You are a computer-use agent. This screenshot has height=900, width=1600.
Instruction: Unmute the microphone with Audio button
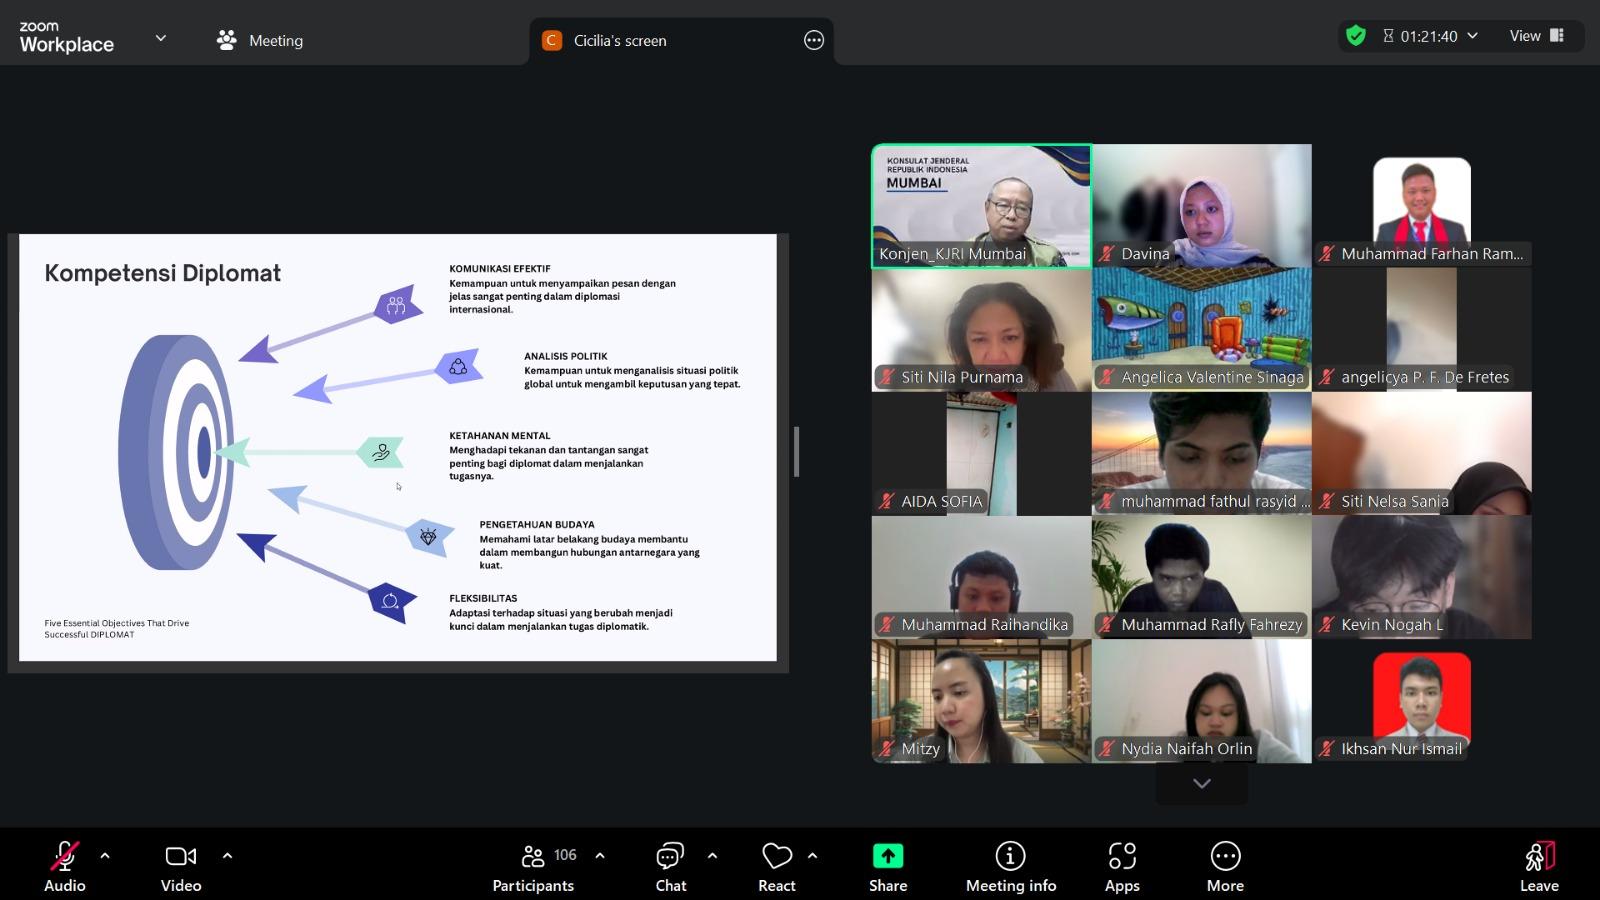(x=65, y=867)
